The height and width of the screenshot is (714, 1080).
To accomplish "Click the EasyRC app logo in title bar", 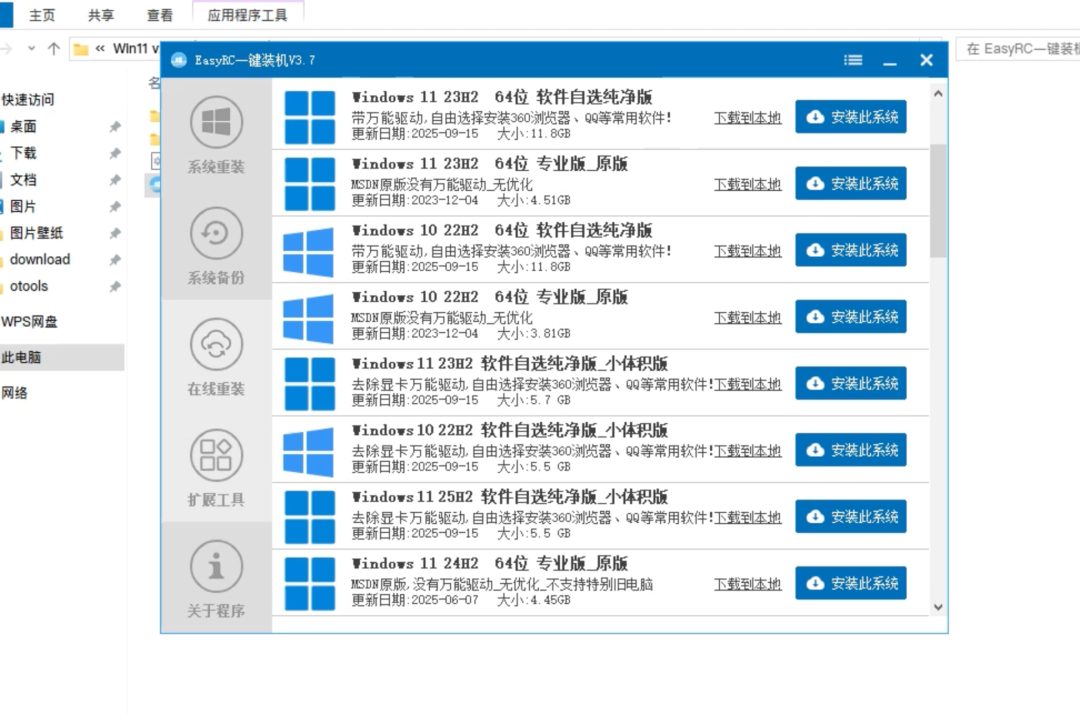I will [178, 60].
